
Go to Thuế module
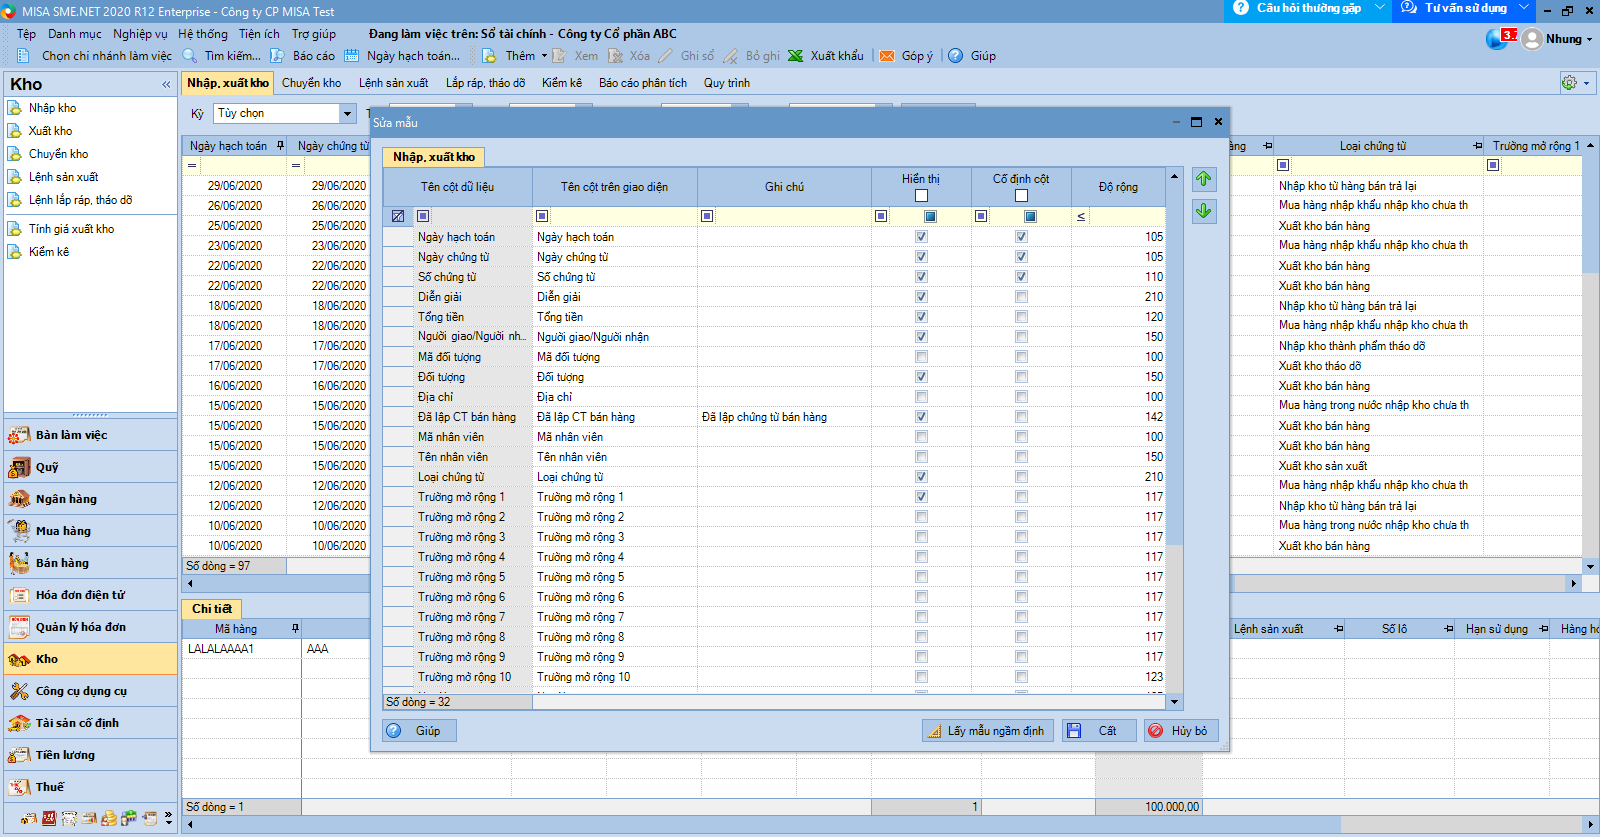90,787
